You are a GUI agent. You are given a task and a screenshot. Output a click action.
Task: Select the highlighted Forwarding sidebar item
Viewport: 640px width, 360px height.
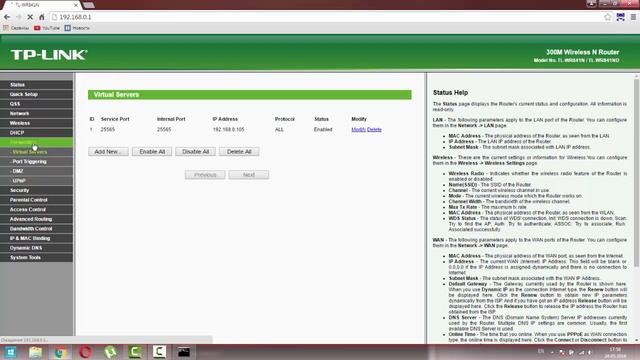[37, 142]
